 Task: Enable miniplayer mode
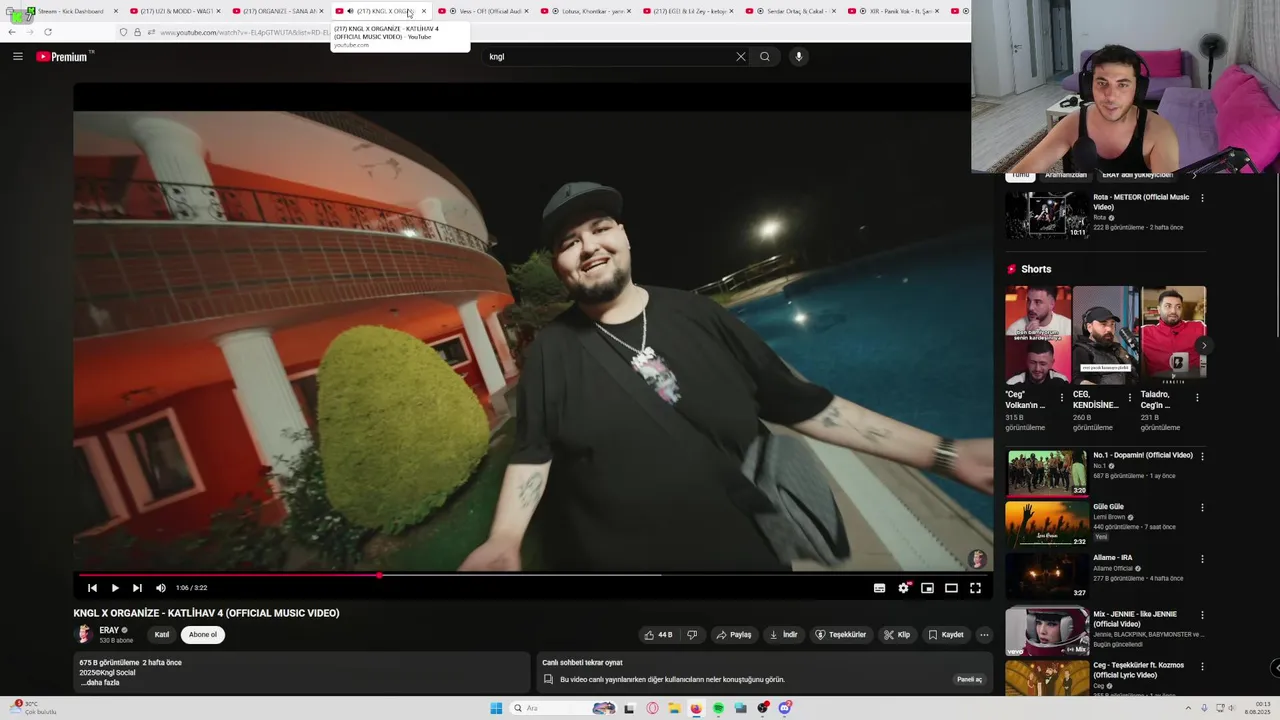coord(927,588)
